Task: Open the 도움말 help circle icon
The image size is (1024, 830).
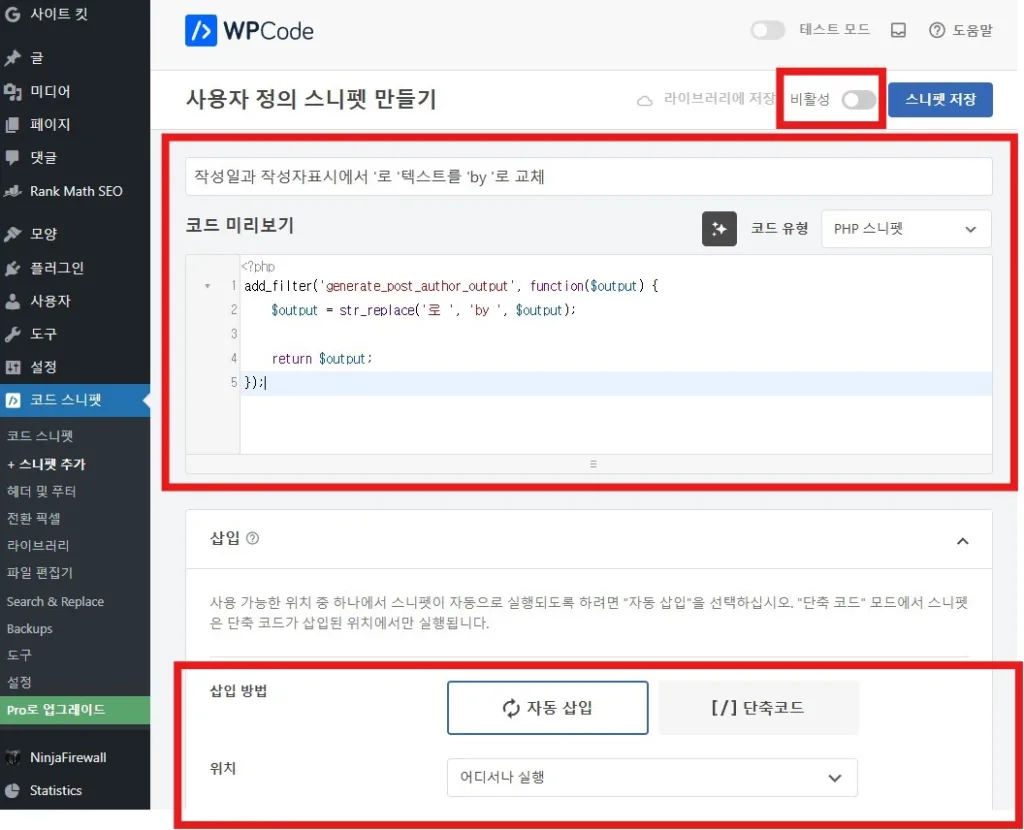Action: tap(937, 30)
